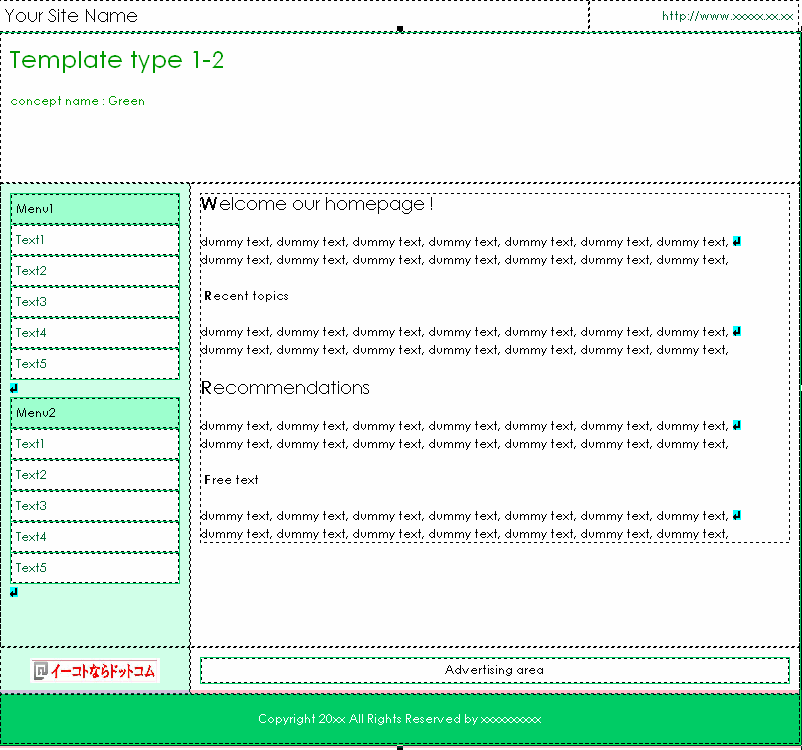Click Text5 under Menu2
802x750 pixels.
click(95, 568)
